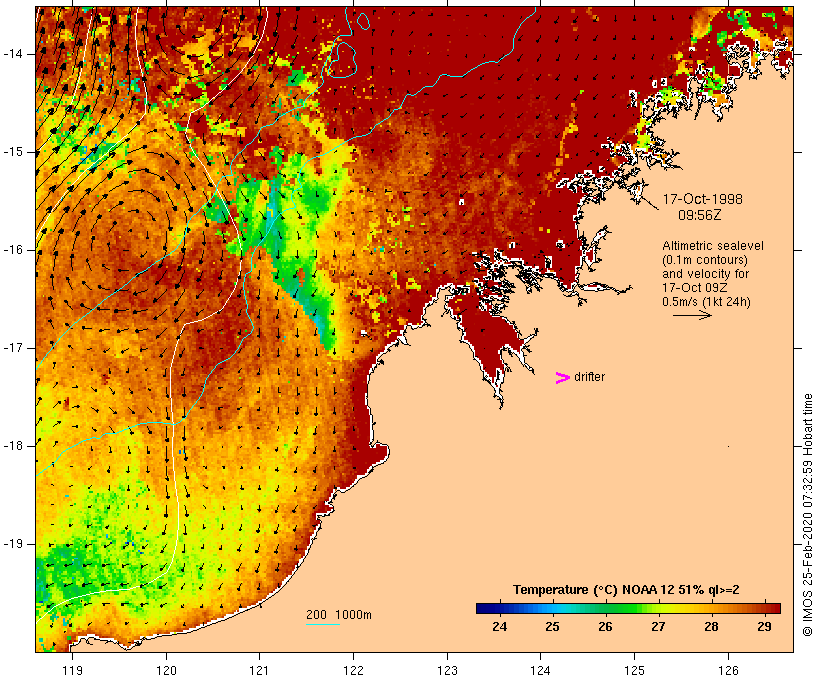
Task: Click the longitude axis label '121'
Action: 259,670
